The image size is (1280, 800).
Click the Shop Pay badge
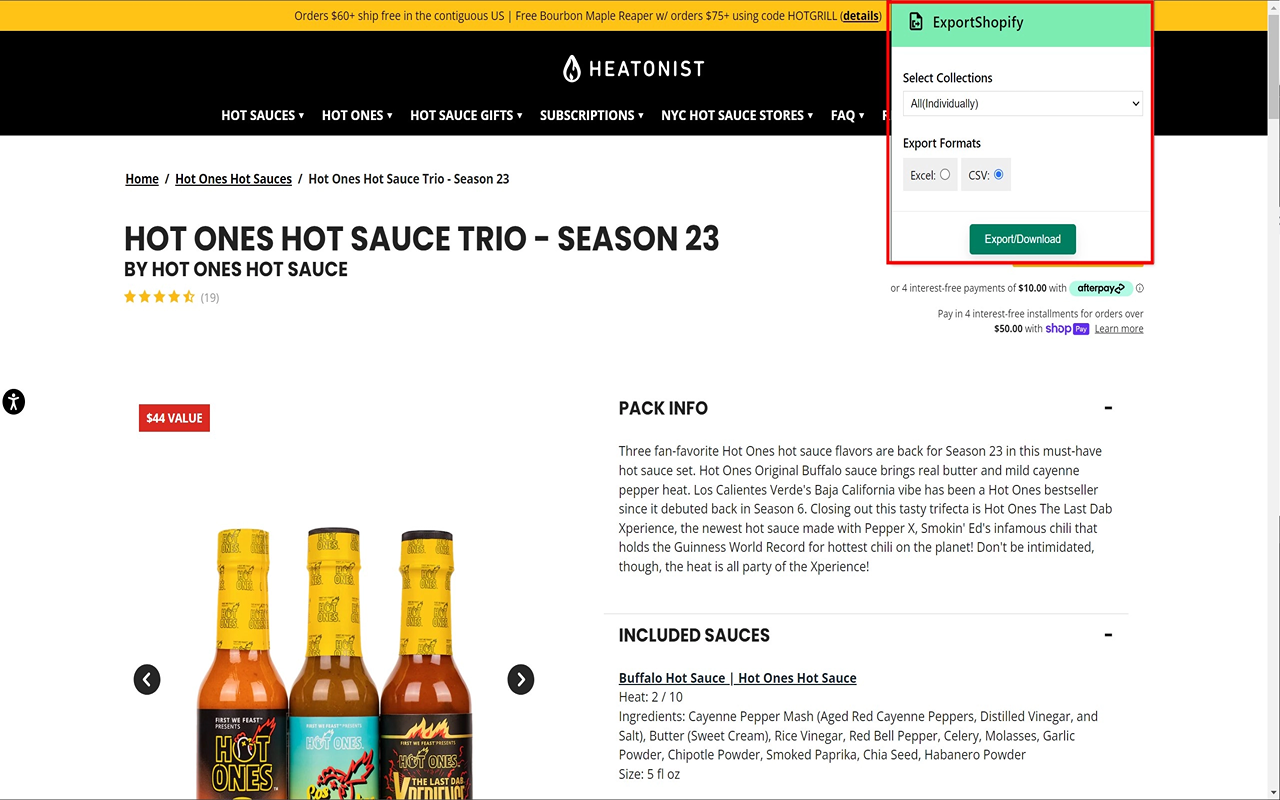[1067, 328]
